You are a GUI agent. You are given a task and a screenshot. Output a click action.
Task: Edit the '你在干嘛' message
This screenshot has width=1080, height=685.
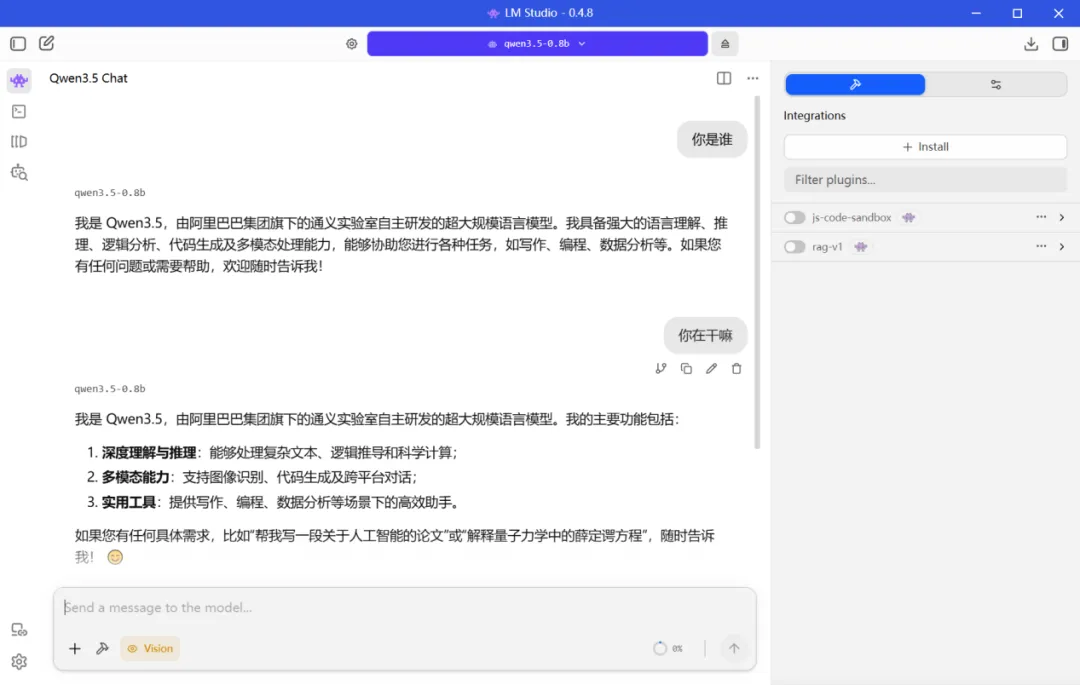(712, 368)
